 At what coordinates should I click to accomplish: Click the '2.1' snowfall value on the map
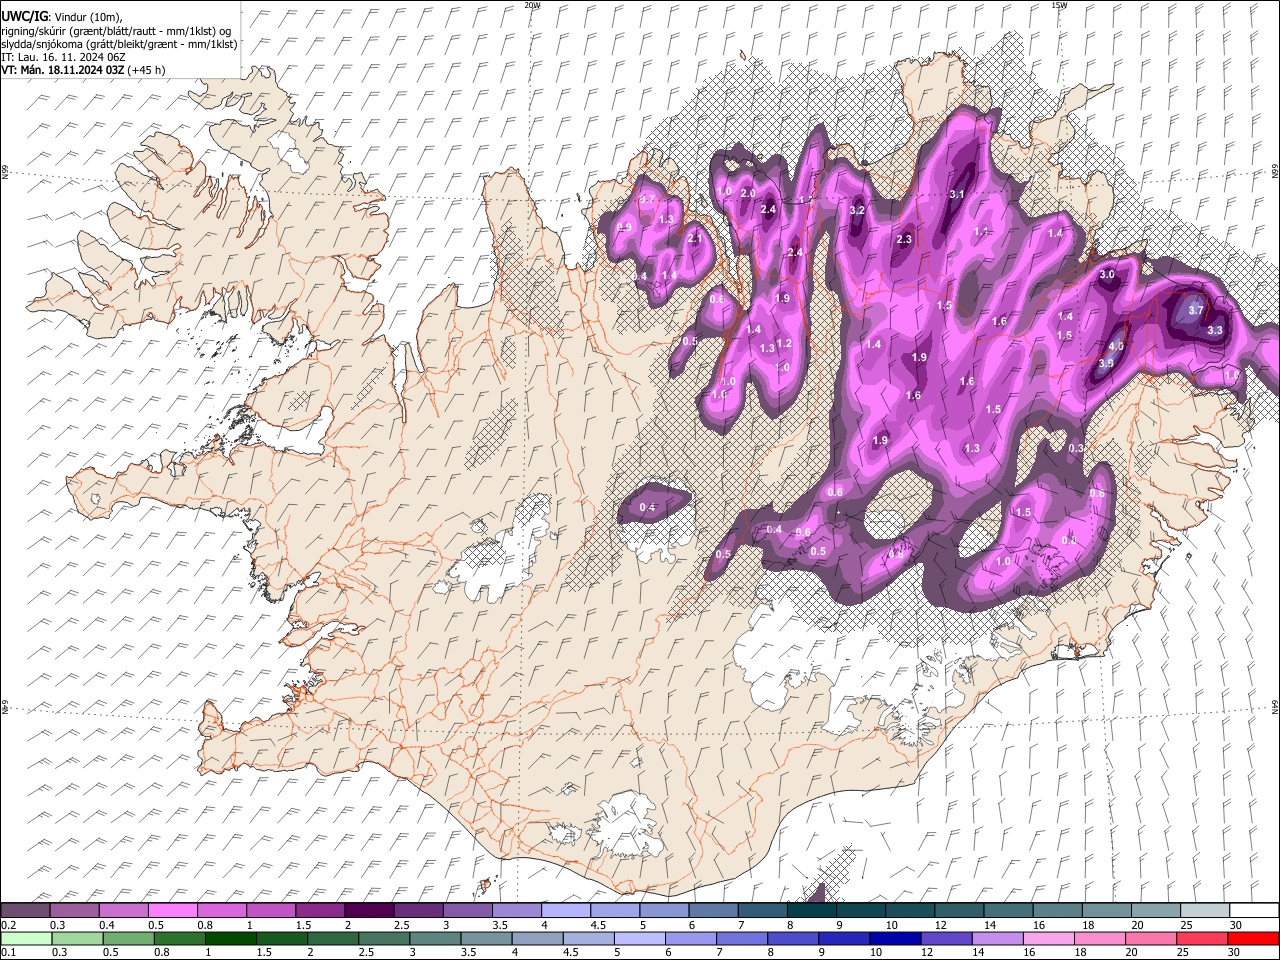coord(694,239)
